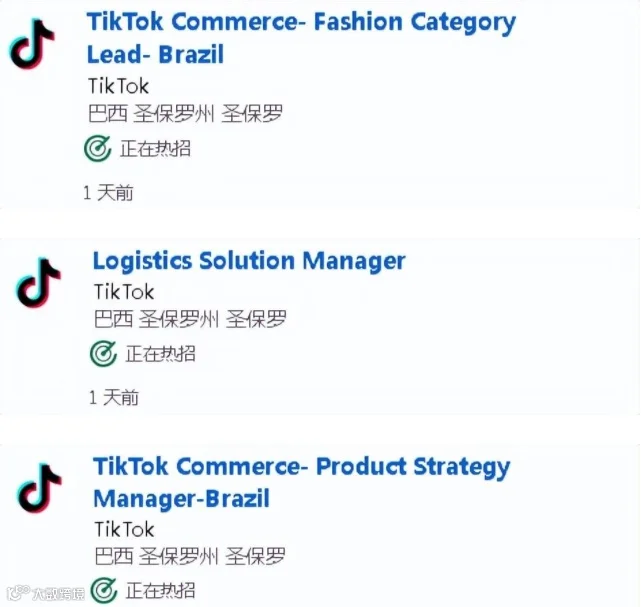
Task: Click TikTok company name under Fashion Category Lead
Action: pos(119,86)
